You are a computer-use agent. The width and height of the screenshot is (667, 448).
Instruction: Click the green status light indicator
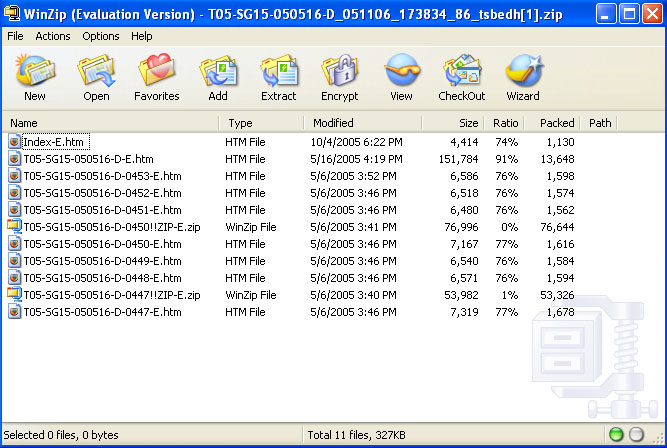(x=616, y=434)
